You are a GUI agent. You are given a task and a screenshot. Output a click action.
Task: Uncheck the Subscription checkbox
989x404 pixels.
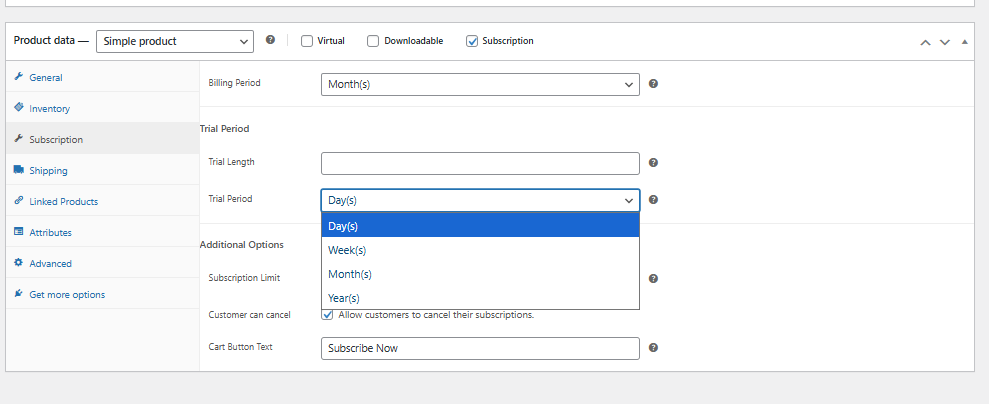pos(472,41)
